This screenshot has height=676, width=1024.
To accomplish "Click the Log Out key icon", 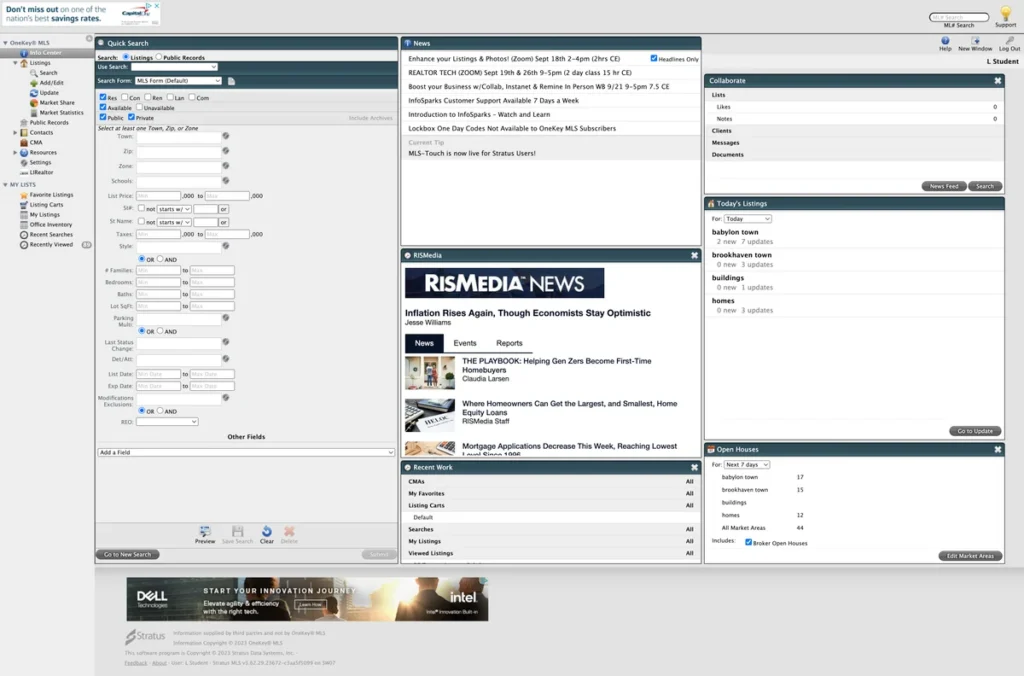I will 1009,42.
